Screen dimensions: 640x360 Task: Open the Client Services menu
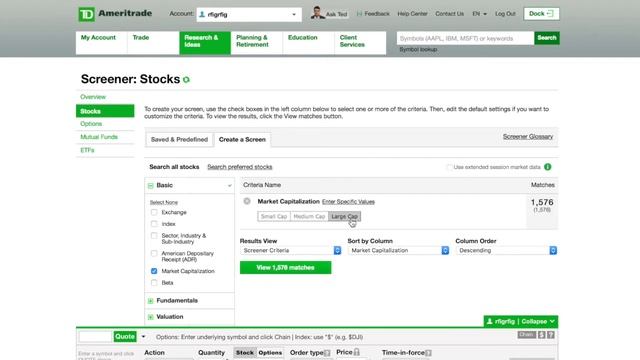tap(360, 43)
